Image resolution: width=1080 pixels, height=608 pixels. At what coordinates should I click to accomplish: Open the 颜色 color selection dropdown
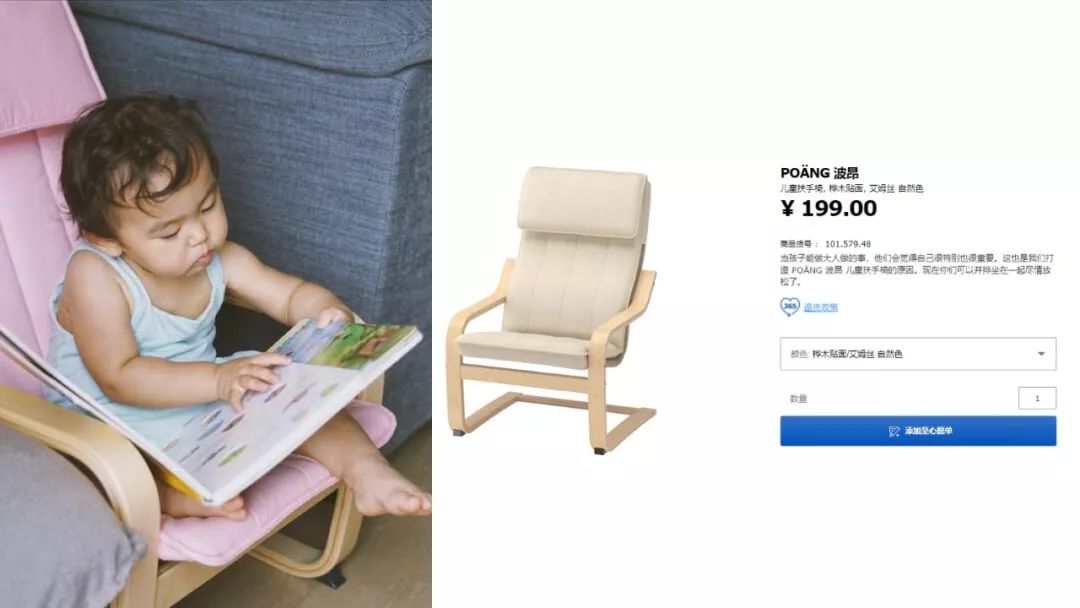[x=917, y=354]
